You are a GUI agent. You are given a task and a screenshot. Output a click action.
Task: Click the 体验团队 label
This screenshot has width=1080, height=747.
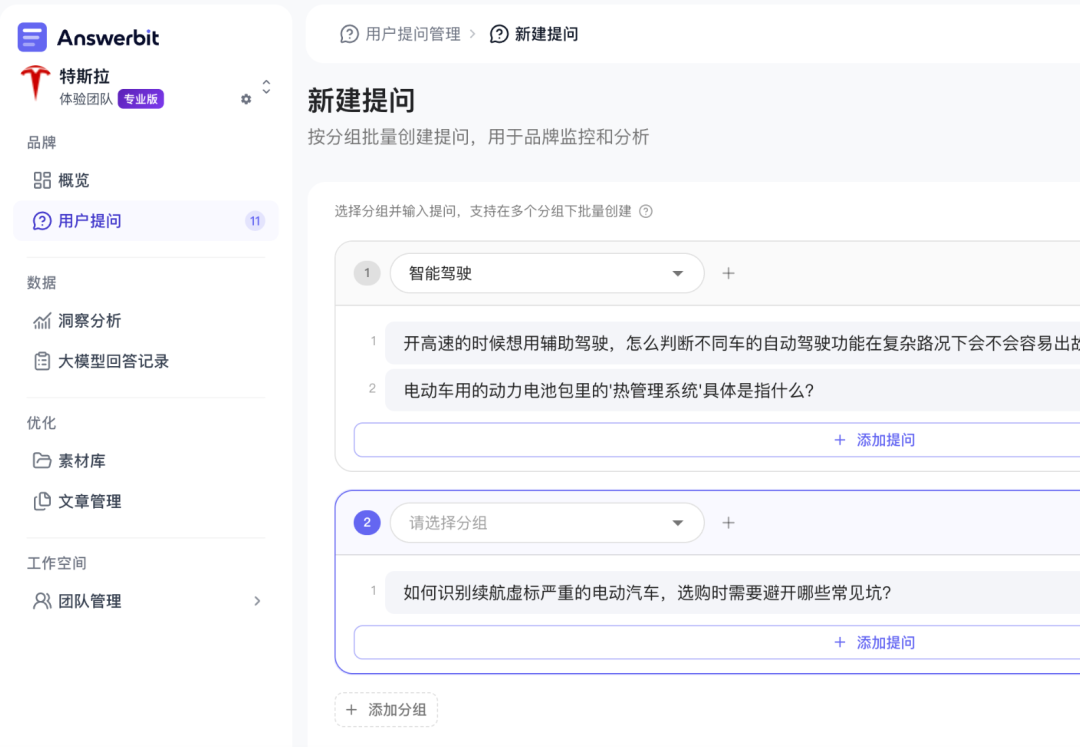click(x=86, y=99)
